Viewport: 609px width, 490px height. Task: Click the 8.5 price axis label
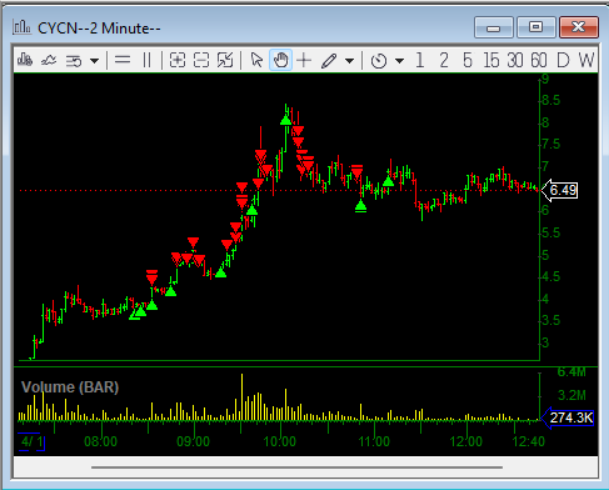pos(551,101)
